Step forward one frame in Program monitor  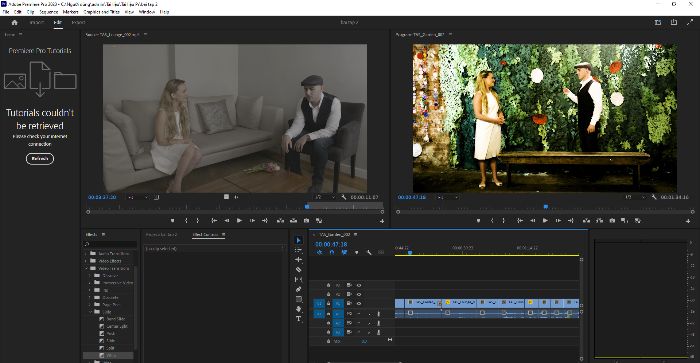558,221
